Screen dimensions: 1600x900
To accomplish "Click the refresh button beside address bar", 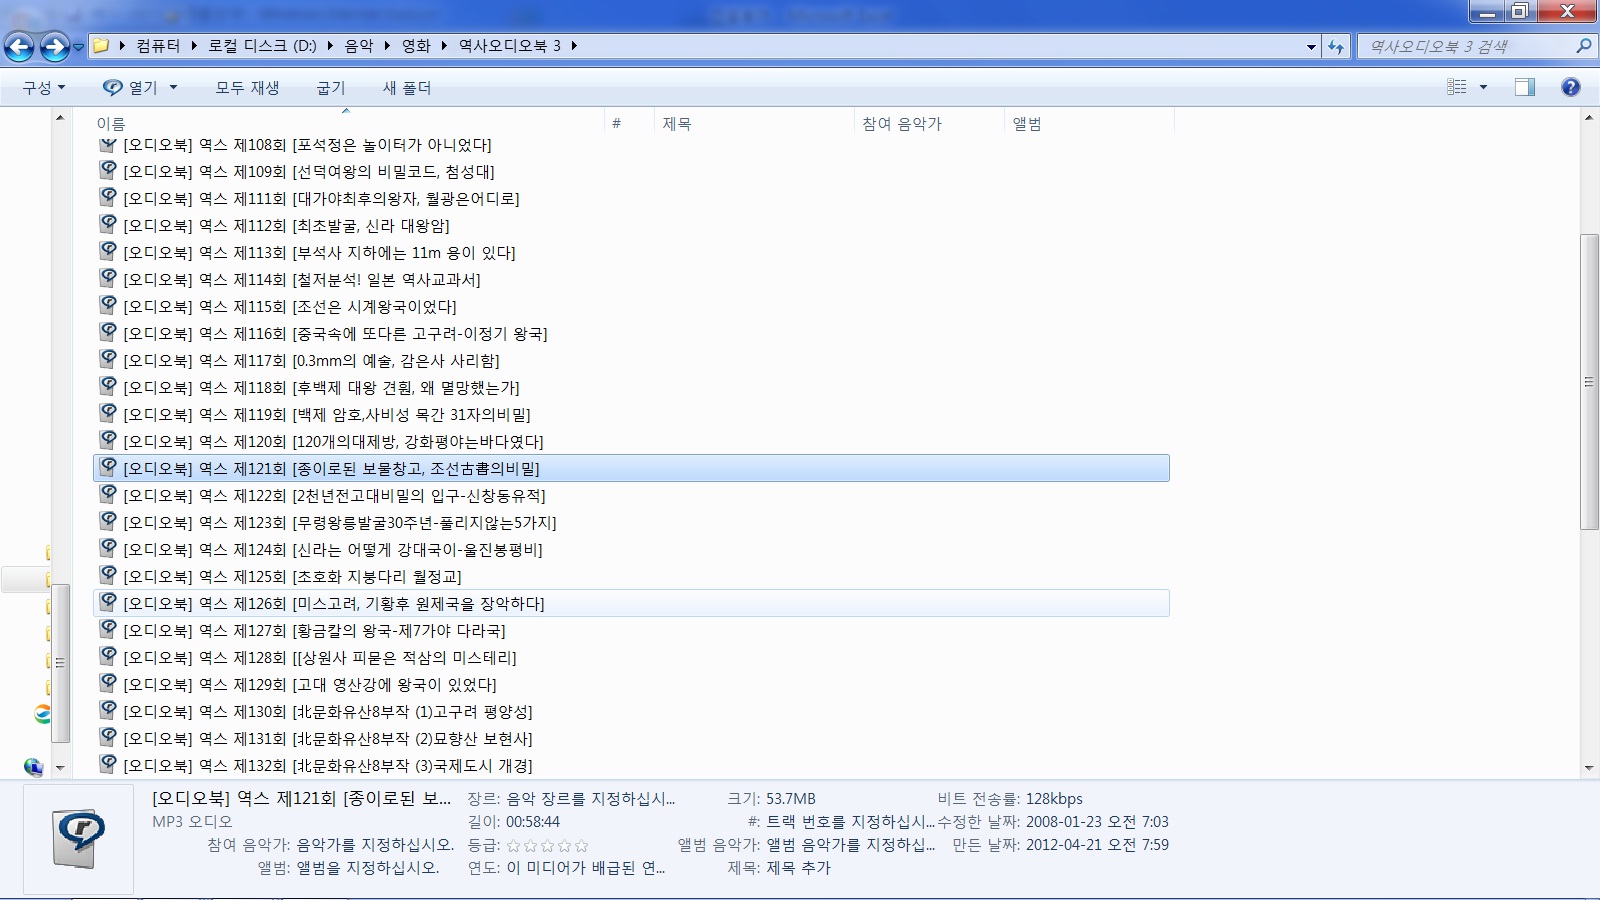I will tap(1336, 46).
